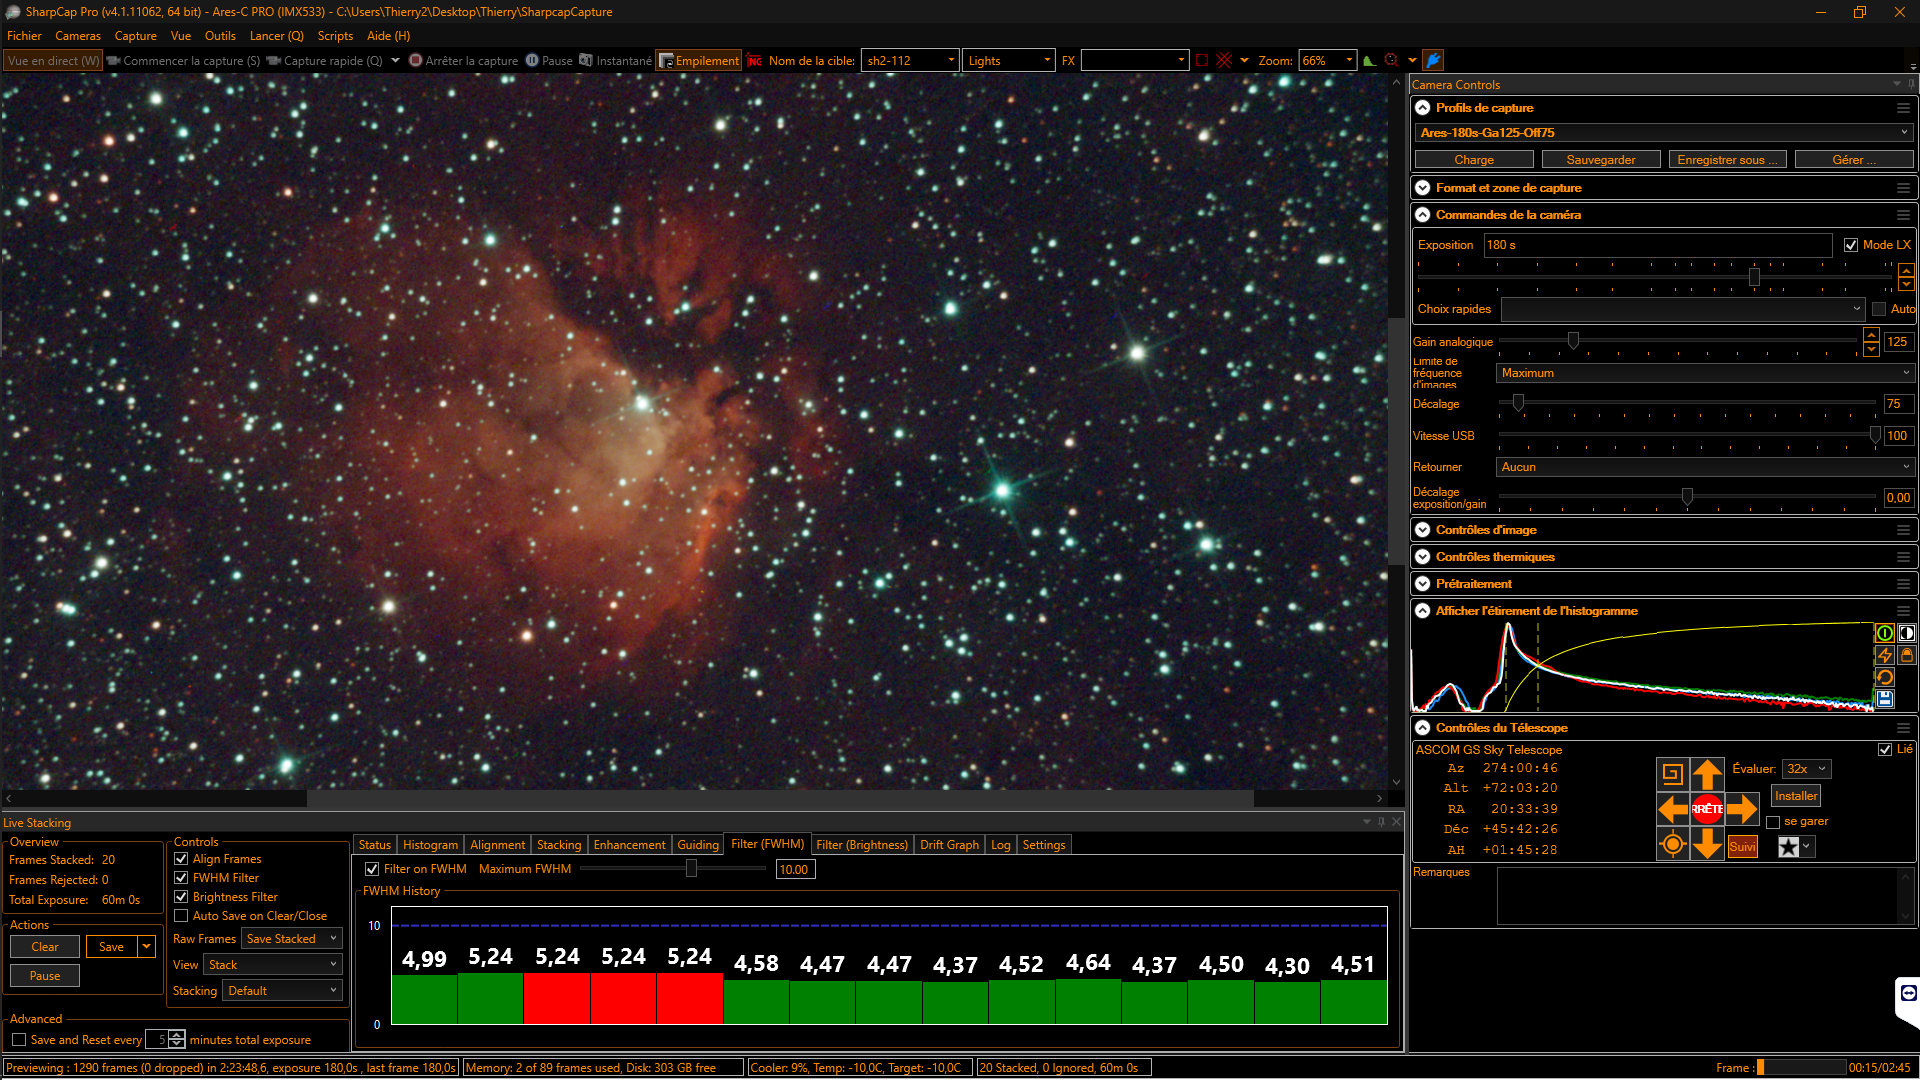The height and width of the screenshot is (1080, 1920).
Task: Click the Sauvegarder profile button
Action: pyautogui.click(x=1601, y=160)
